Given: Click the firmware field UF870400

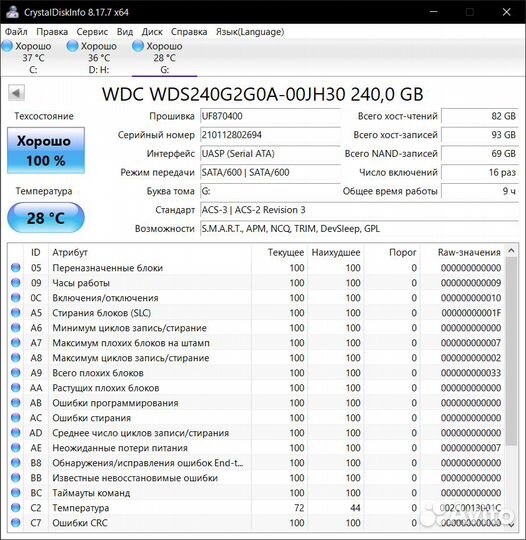Looking at the screenshot, I should (270, 116).
